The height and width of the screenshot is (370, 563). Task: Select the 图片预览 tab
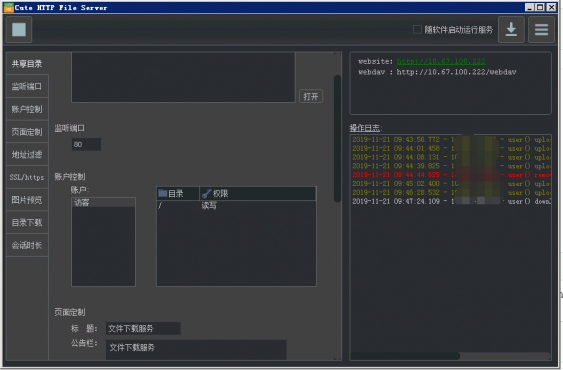(27, 200)
